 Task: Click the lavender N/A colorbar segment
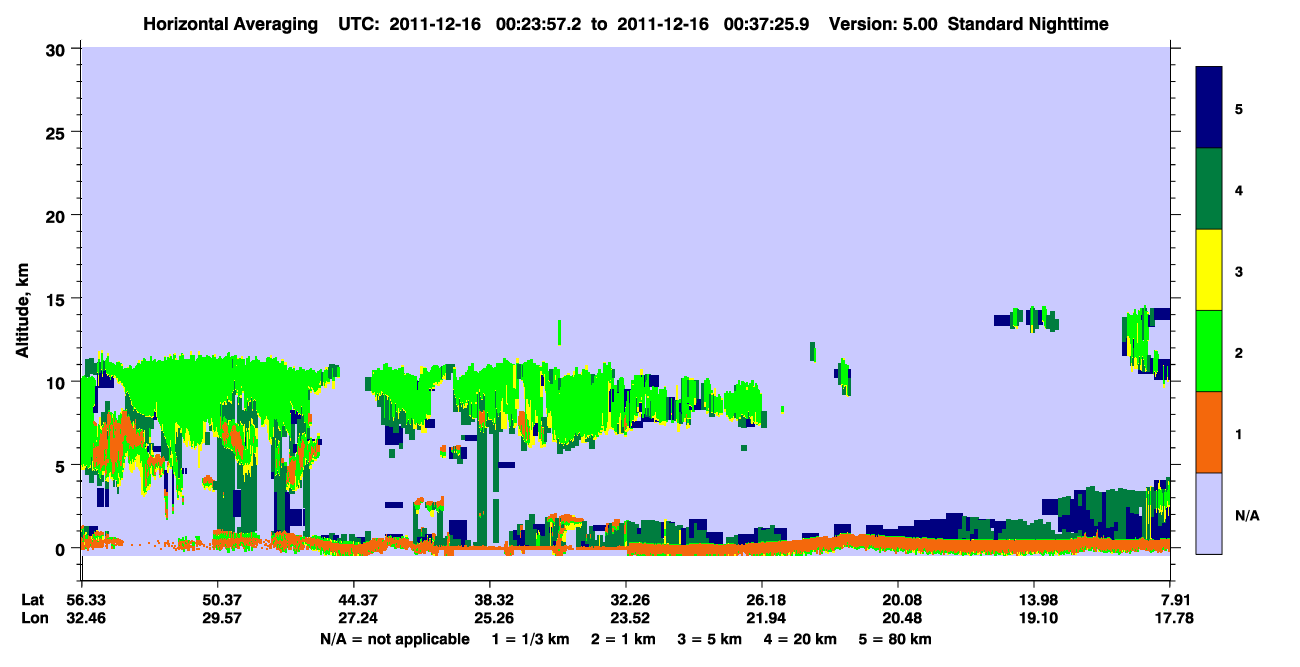1209,513
